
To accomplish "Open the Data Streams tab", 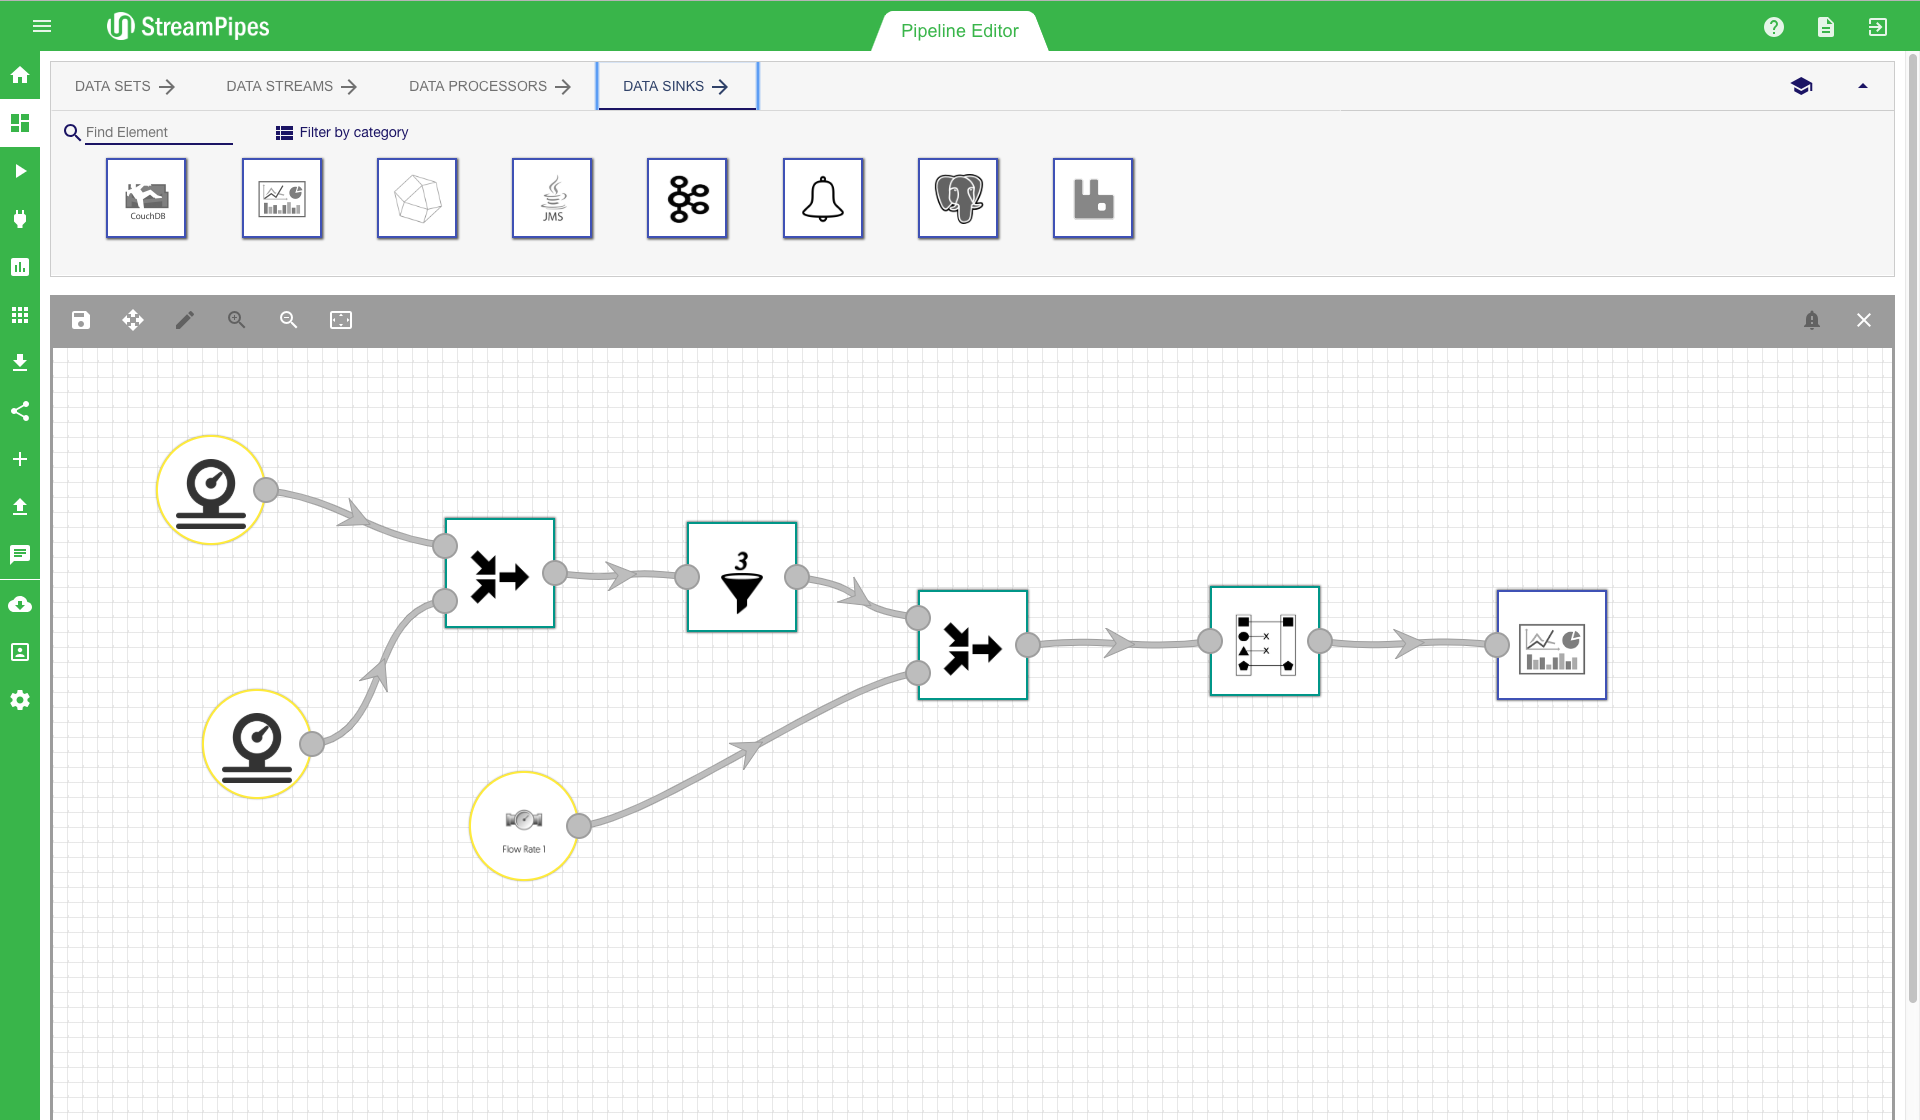I will point(291,86).
